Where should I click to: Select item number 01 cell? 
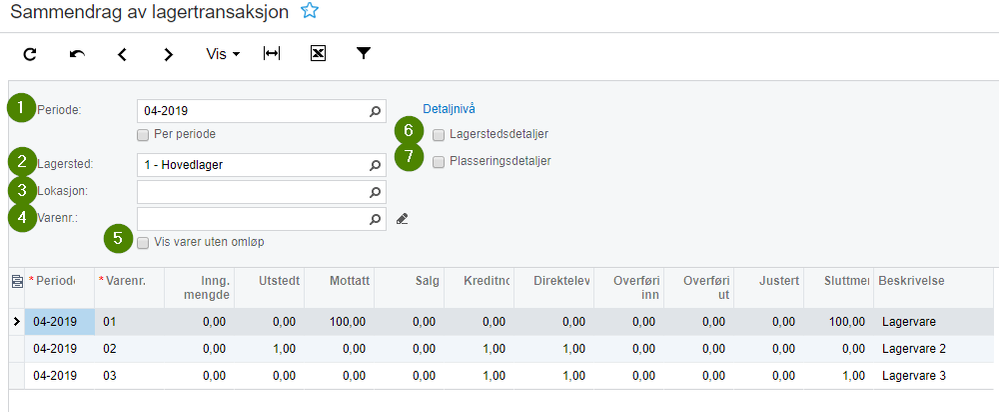[129, 322]
